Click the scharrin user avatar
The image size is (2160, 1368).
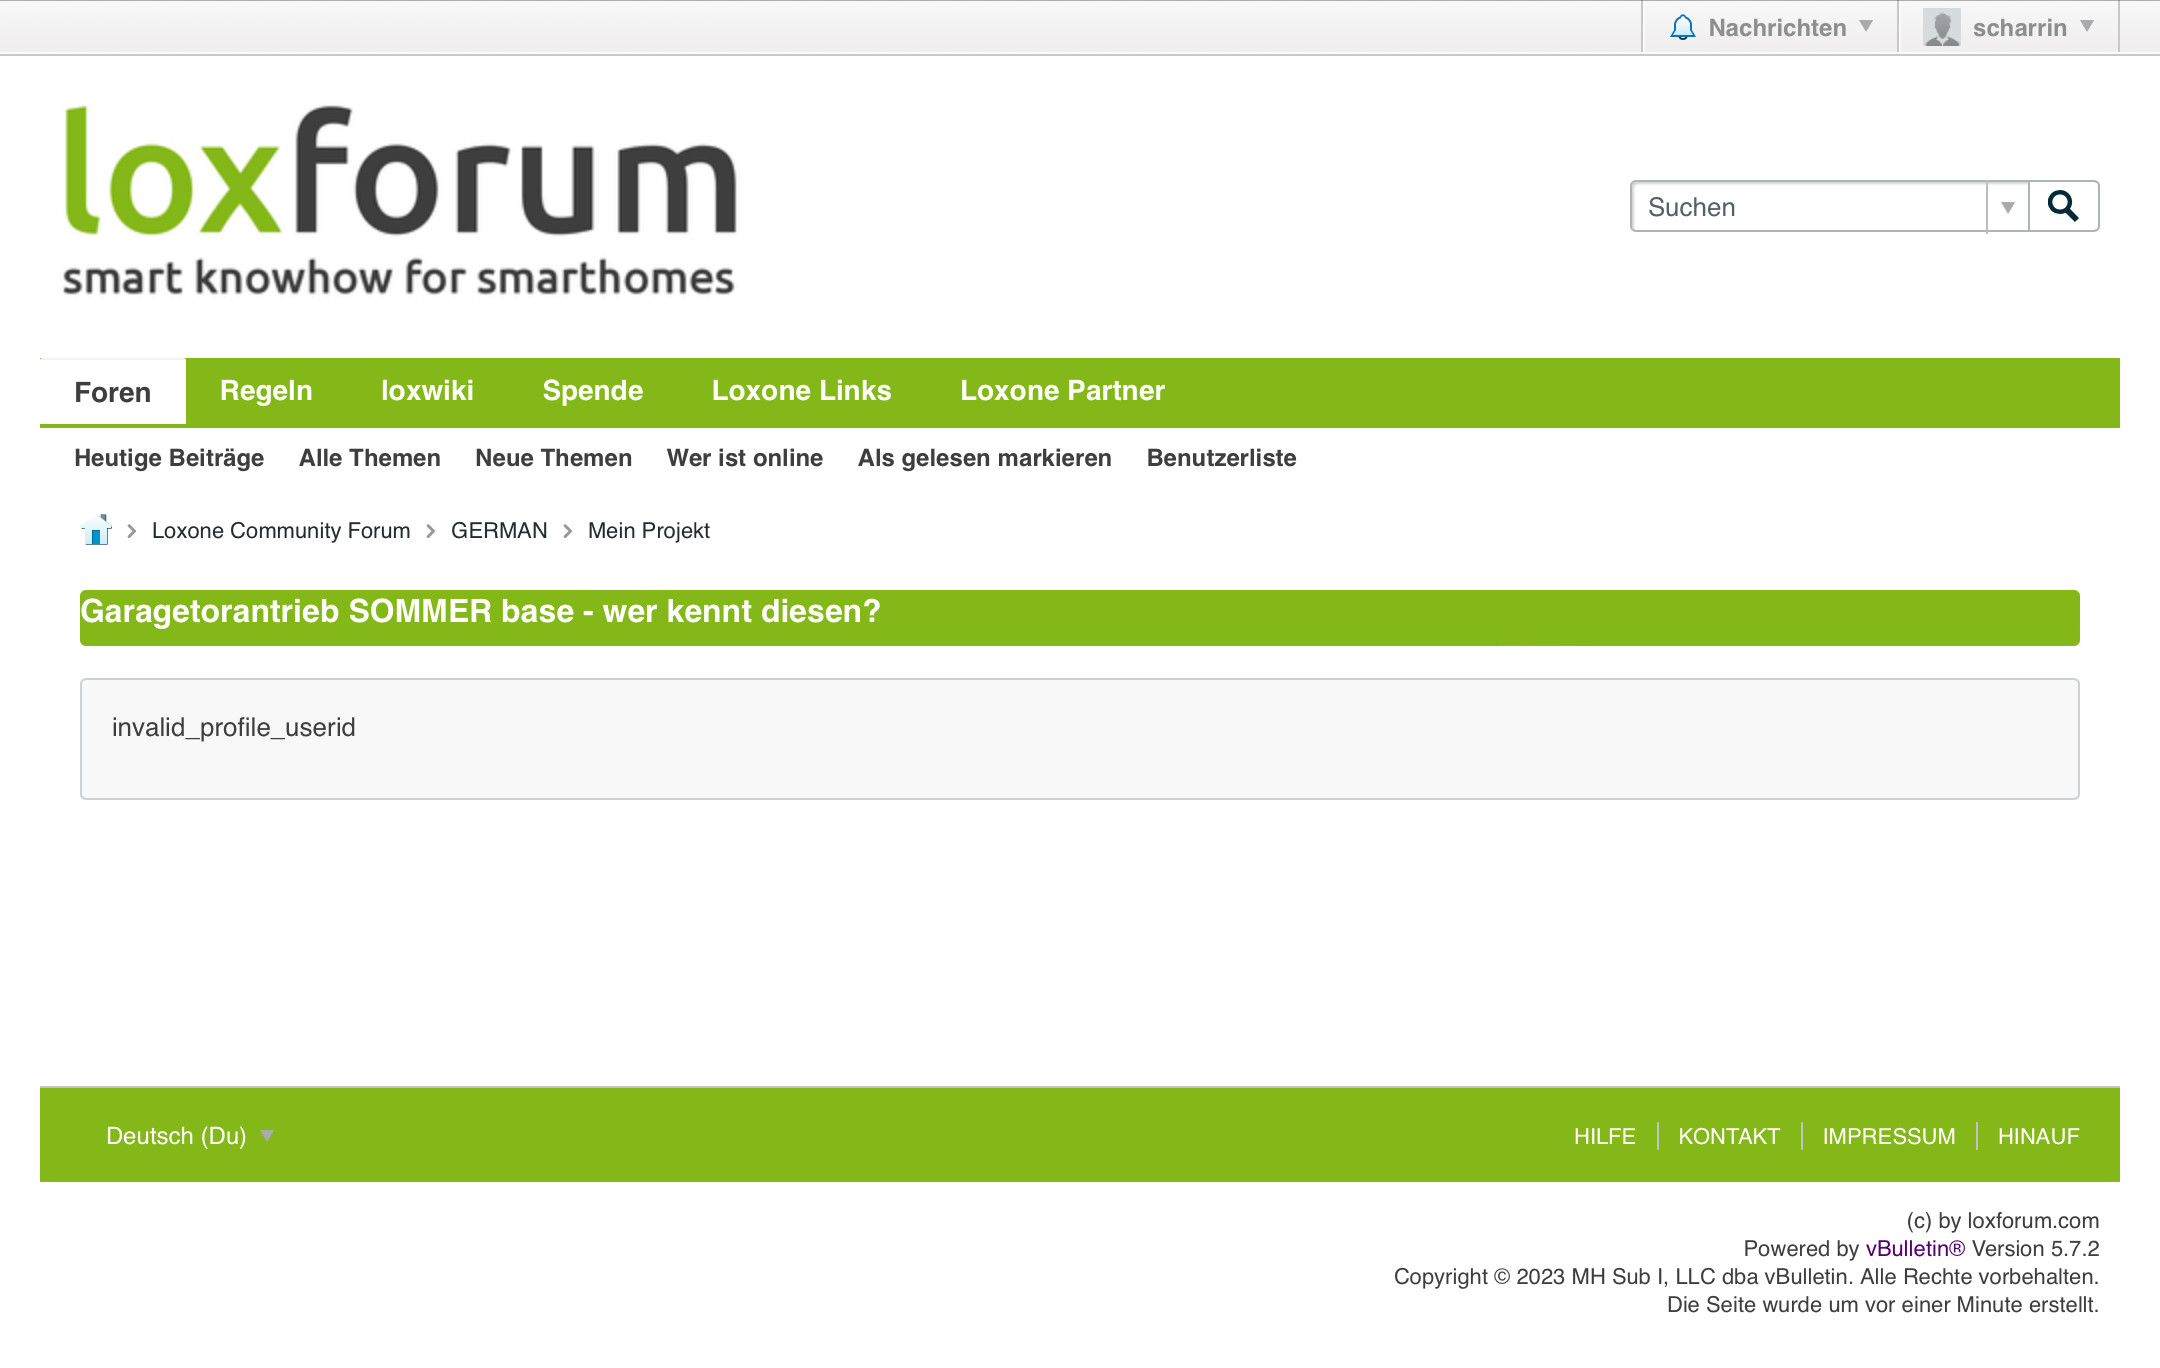point(1941,28)
